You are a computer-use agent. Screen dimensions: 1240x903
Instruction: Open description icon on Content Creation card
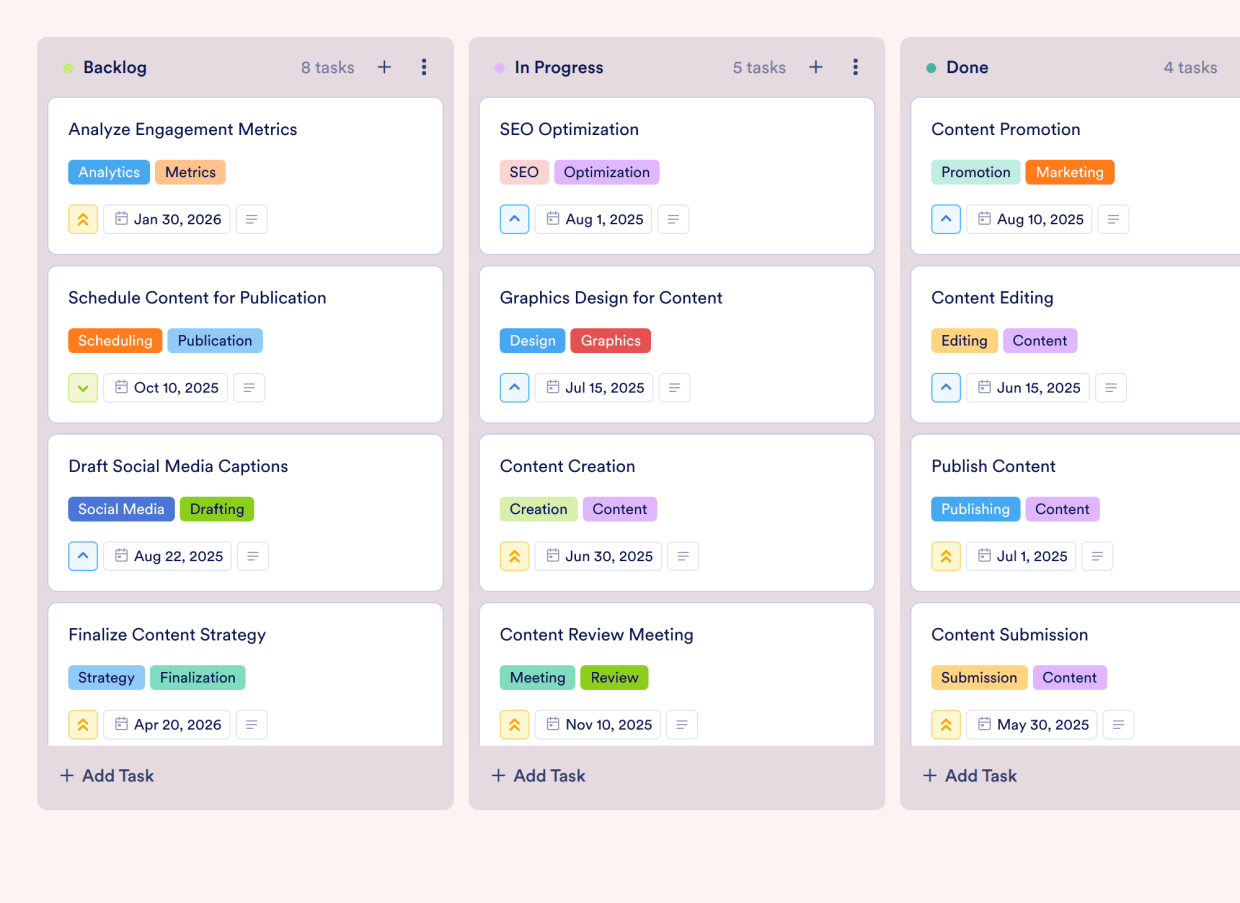pos(683,556)
